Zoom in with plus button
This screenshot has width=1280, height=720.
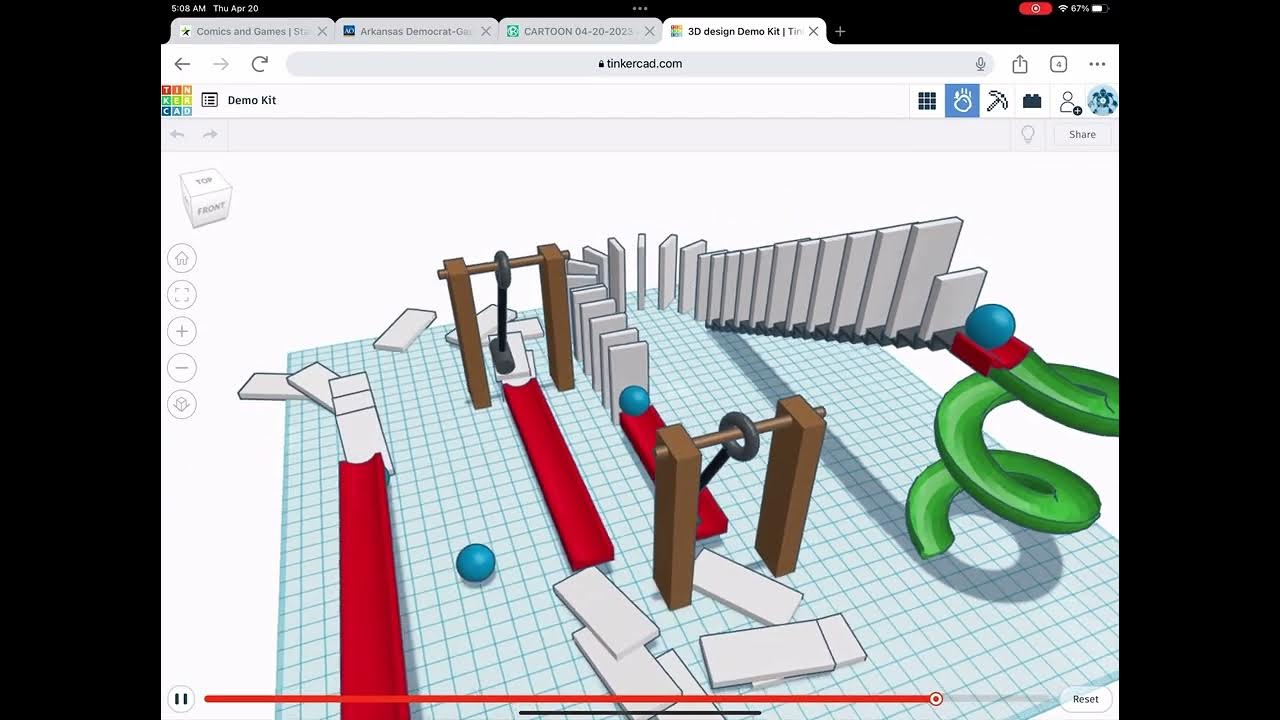(182, 331)
